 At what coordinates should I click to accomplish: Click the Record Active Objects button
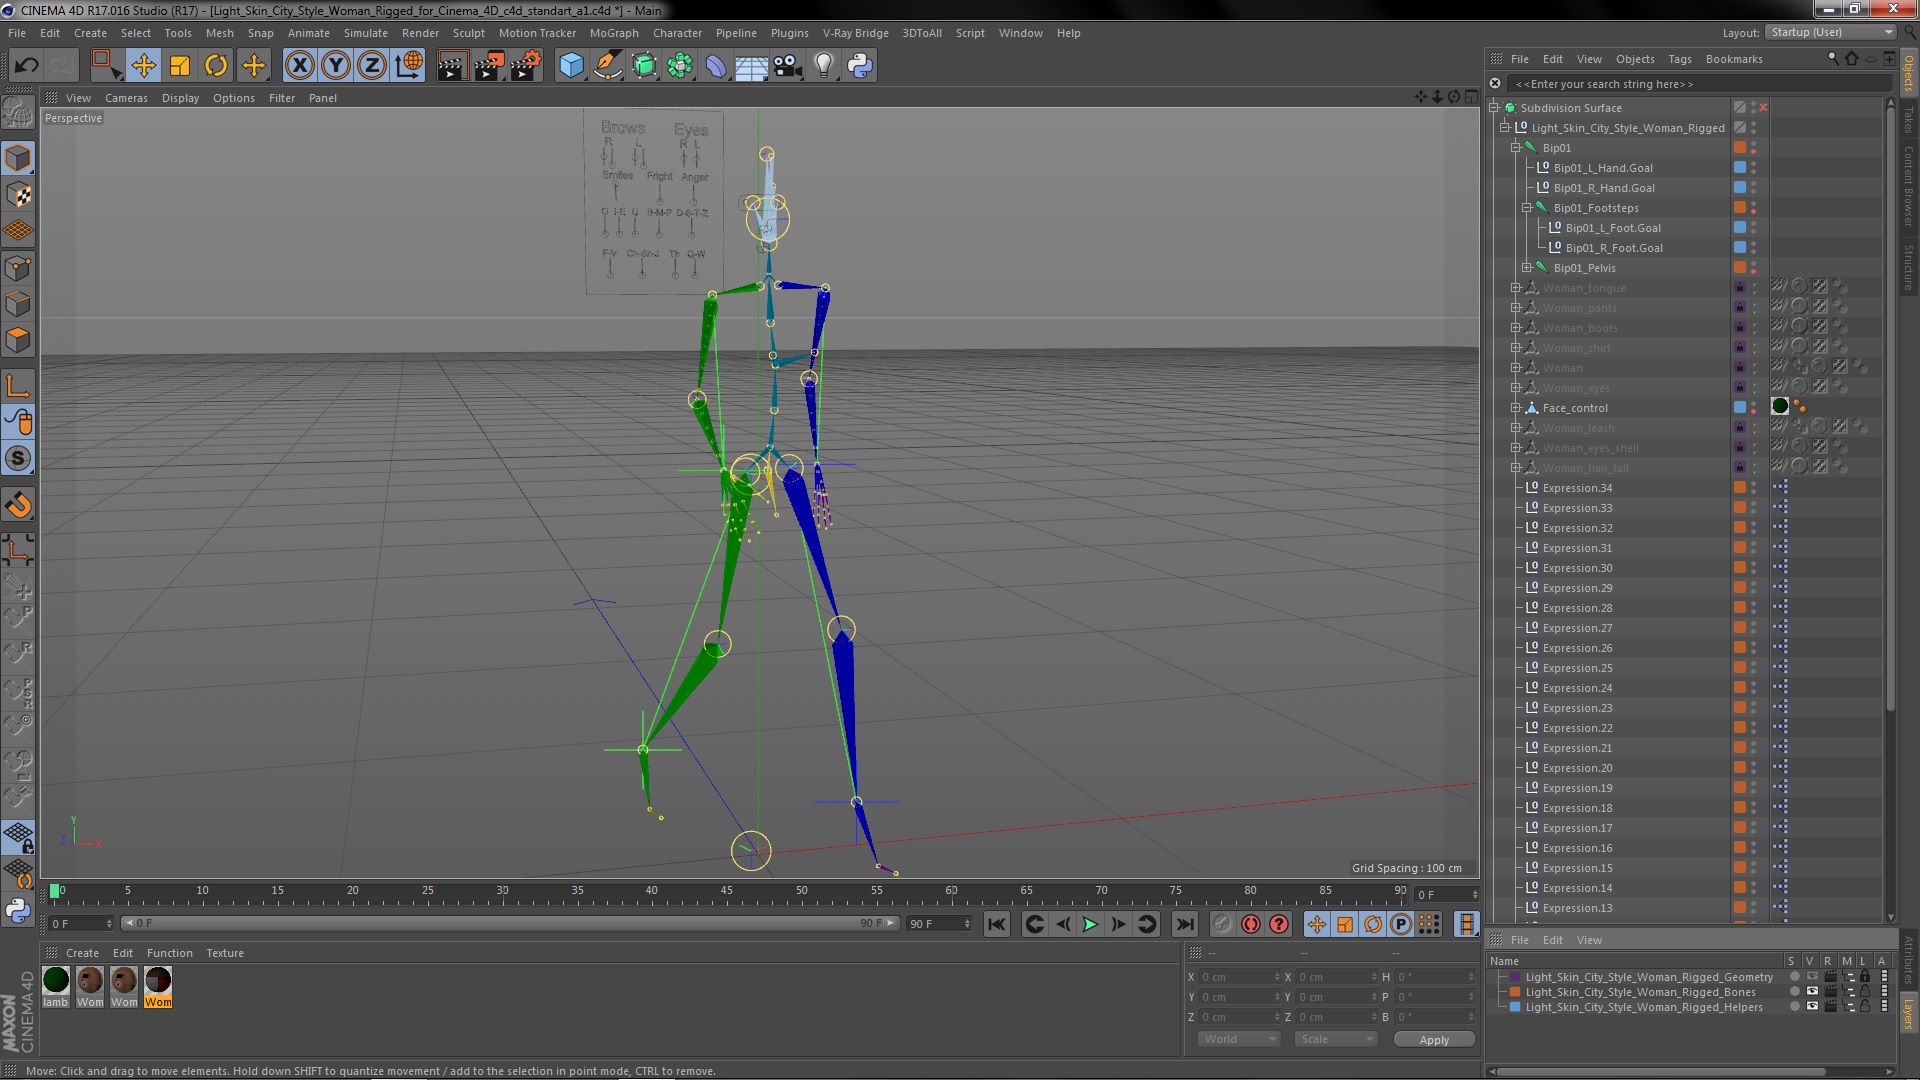point(1222,925)
